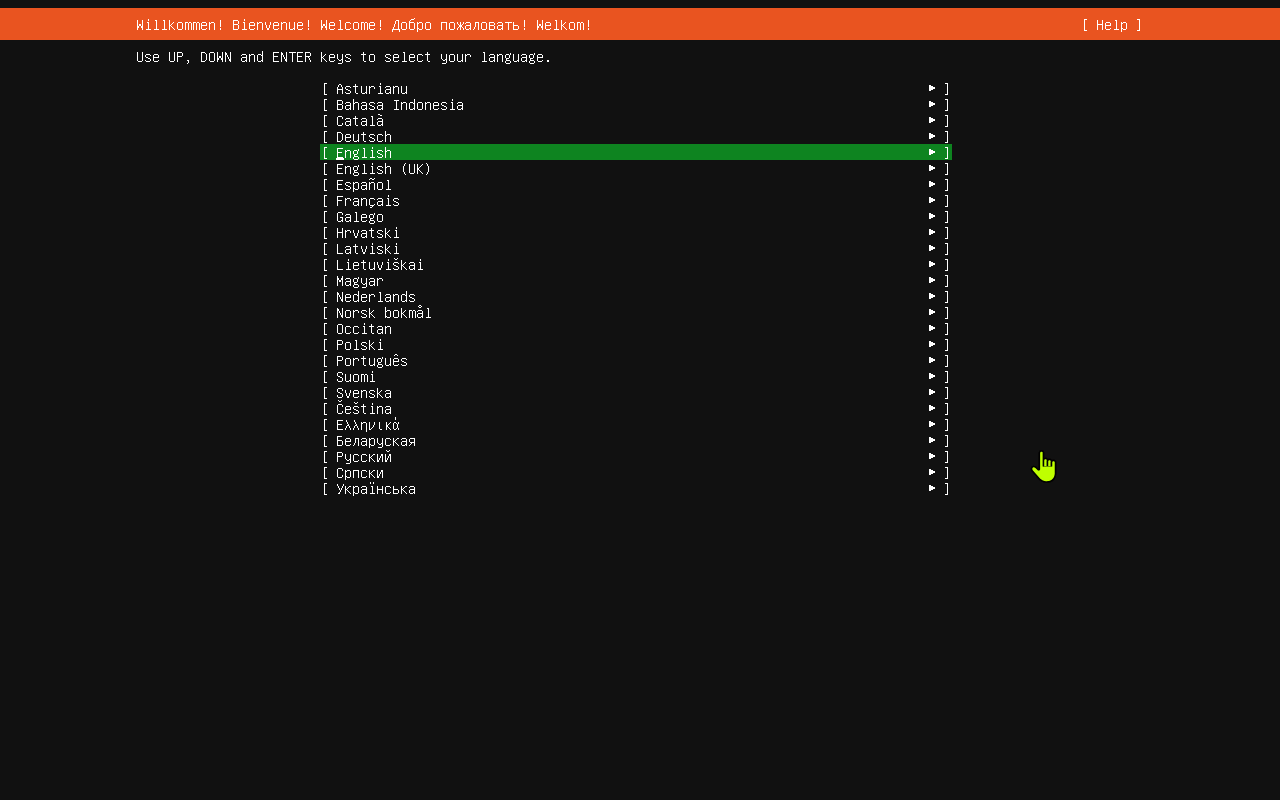The width and height of the screenshot is (1280, 800).
Task: Select Čeština language
Action: tap(636, 408)
